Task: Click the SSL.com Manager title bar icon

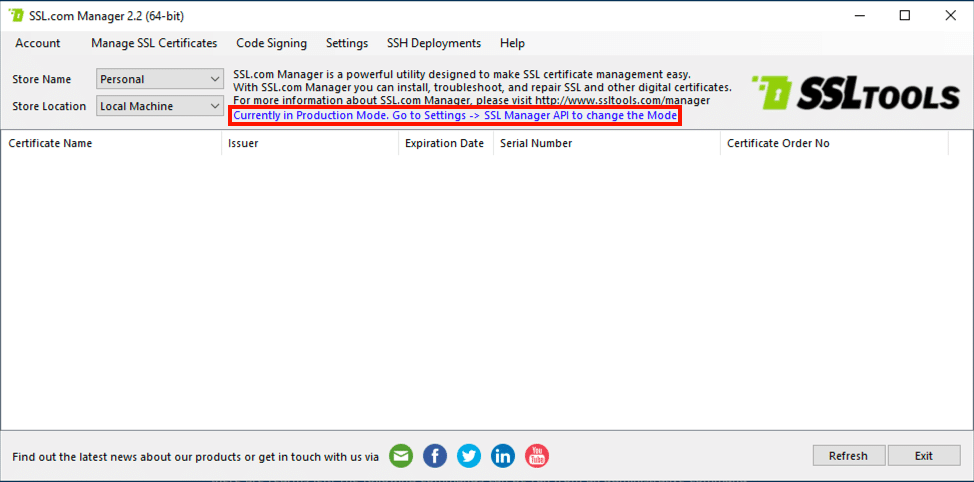Action: (x=16, y=16)
